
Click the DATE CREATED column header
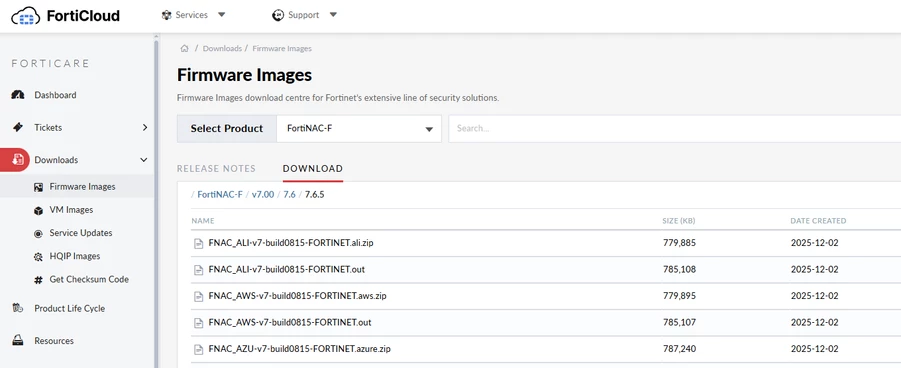[818, 221]
